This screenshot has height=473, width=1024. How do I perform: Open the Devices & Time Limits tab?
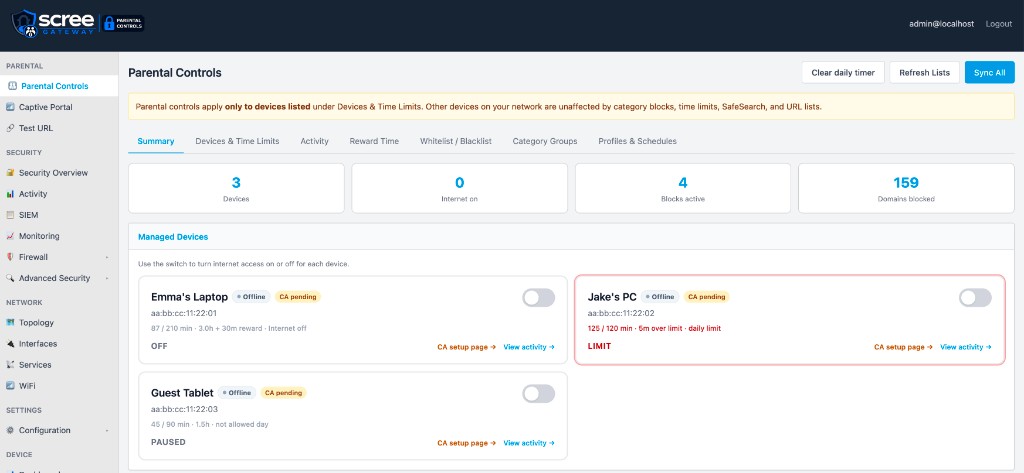click(x=237, y=141)
